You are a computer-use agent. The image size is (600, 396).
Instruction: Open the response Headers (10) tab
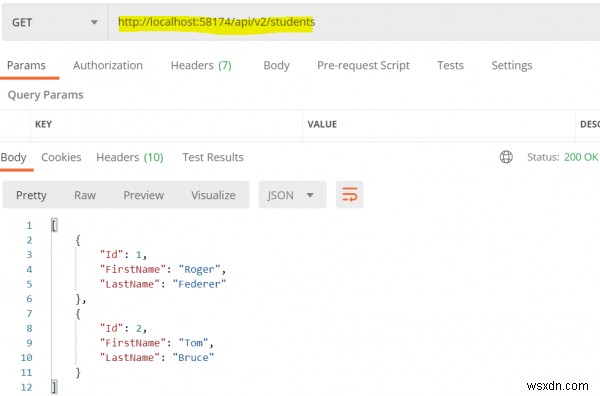point(130,157)
